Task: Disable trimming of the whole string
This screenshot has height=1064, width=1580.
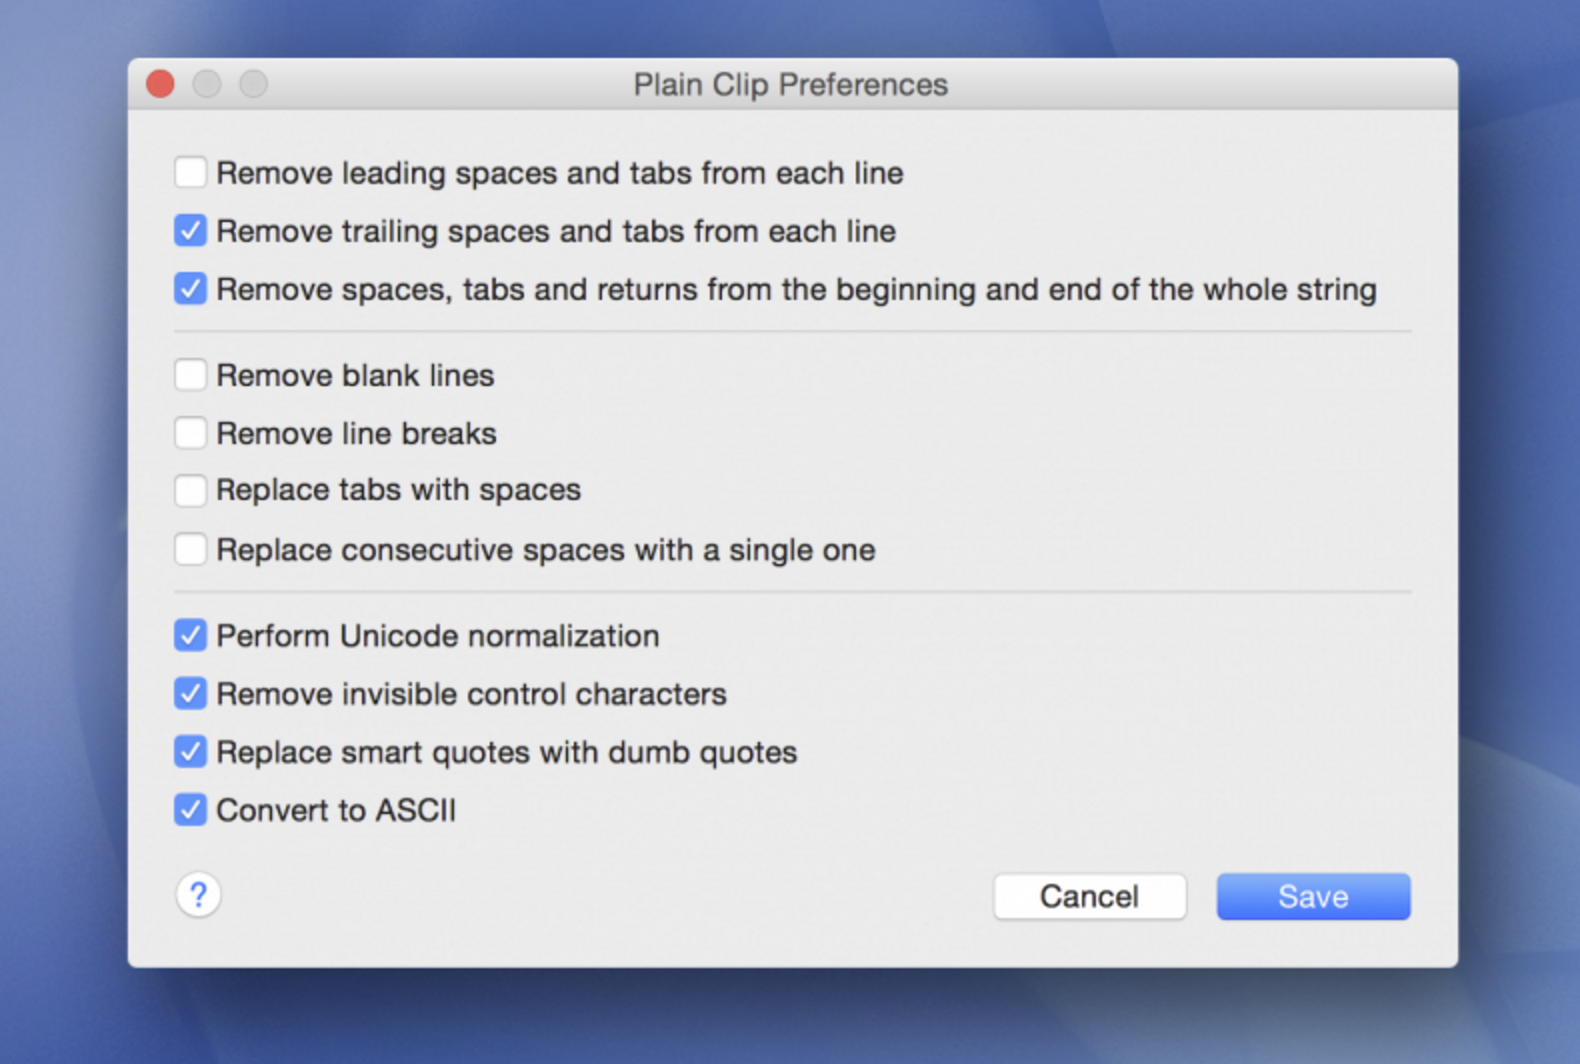Action: click(x=190, y=288)
